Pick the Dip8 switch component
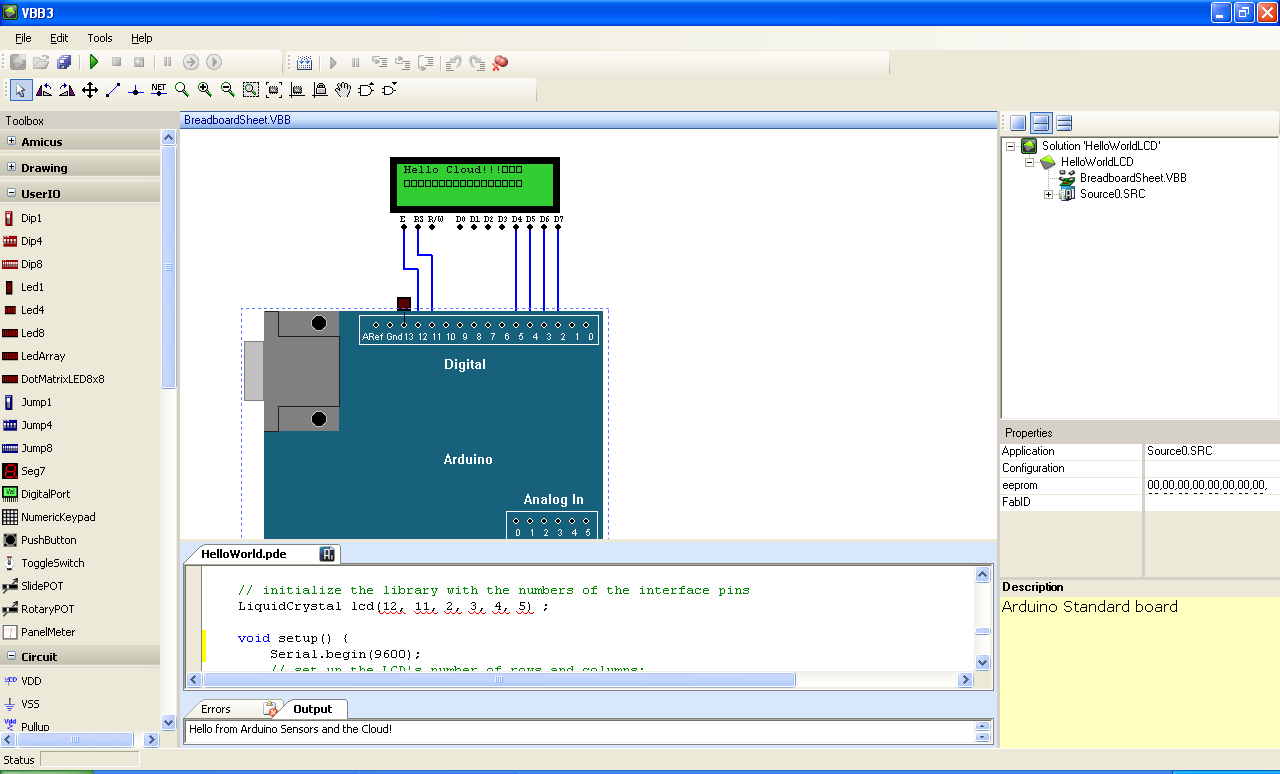The width and height of the screenshot is (1280, 774). (x=31, y=264)
